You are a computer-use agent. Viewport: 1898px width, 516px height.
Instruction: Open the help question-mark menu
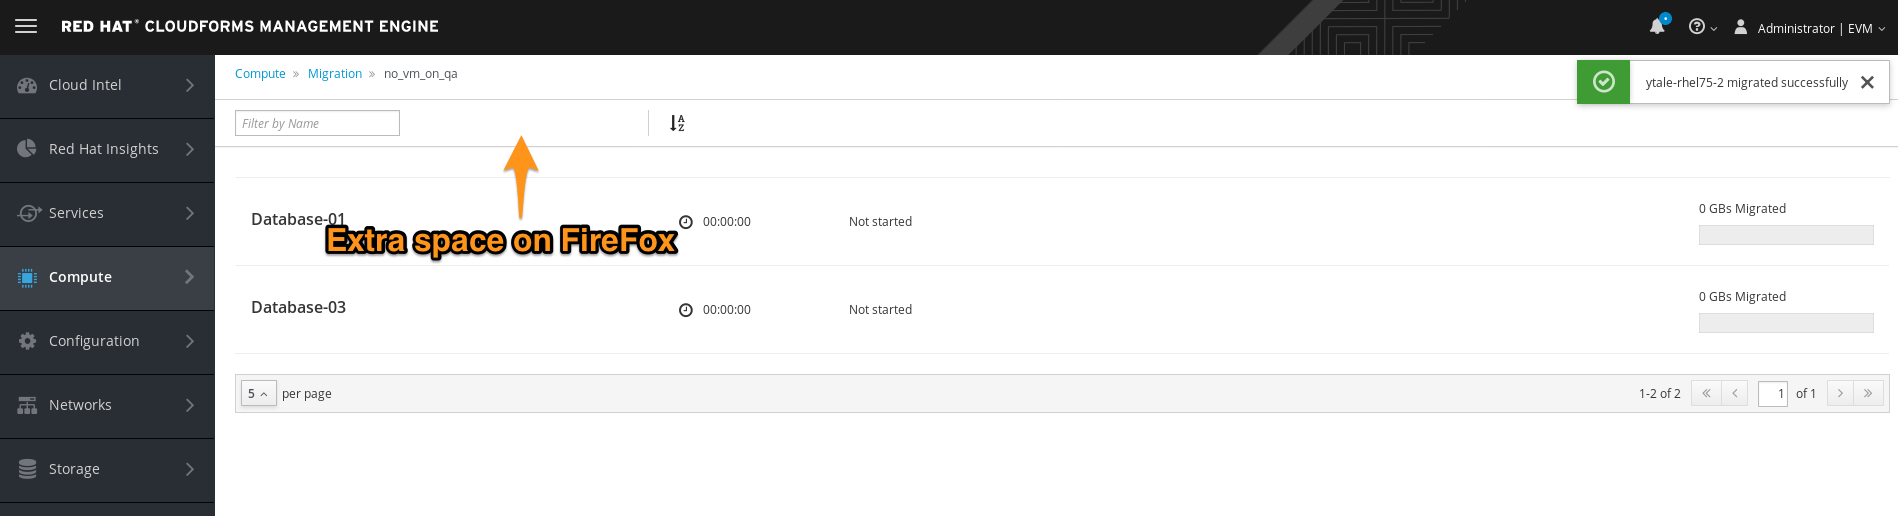pos(1702,27)
